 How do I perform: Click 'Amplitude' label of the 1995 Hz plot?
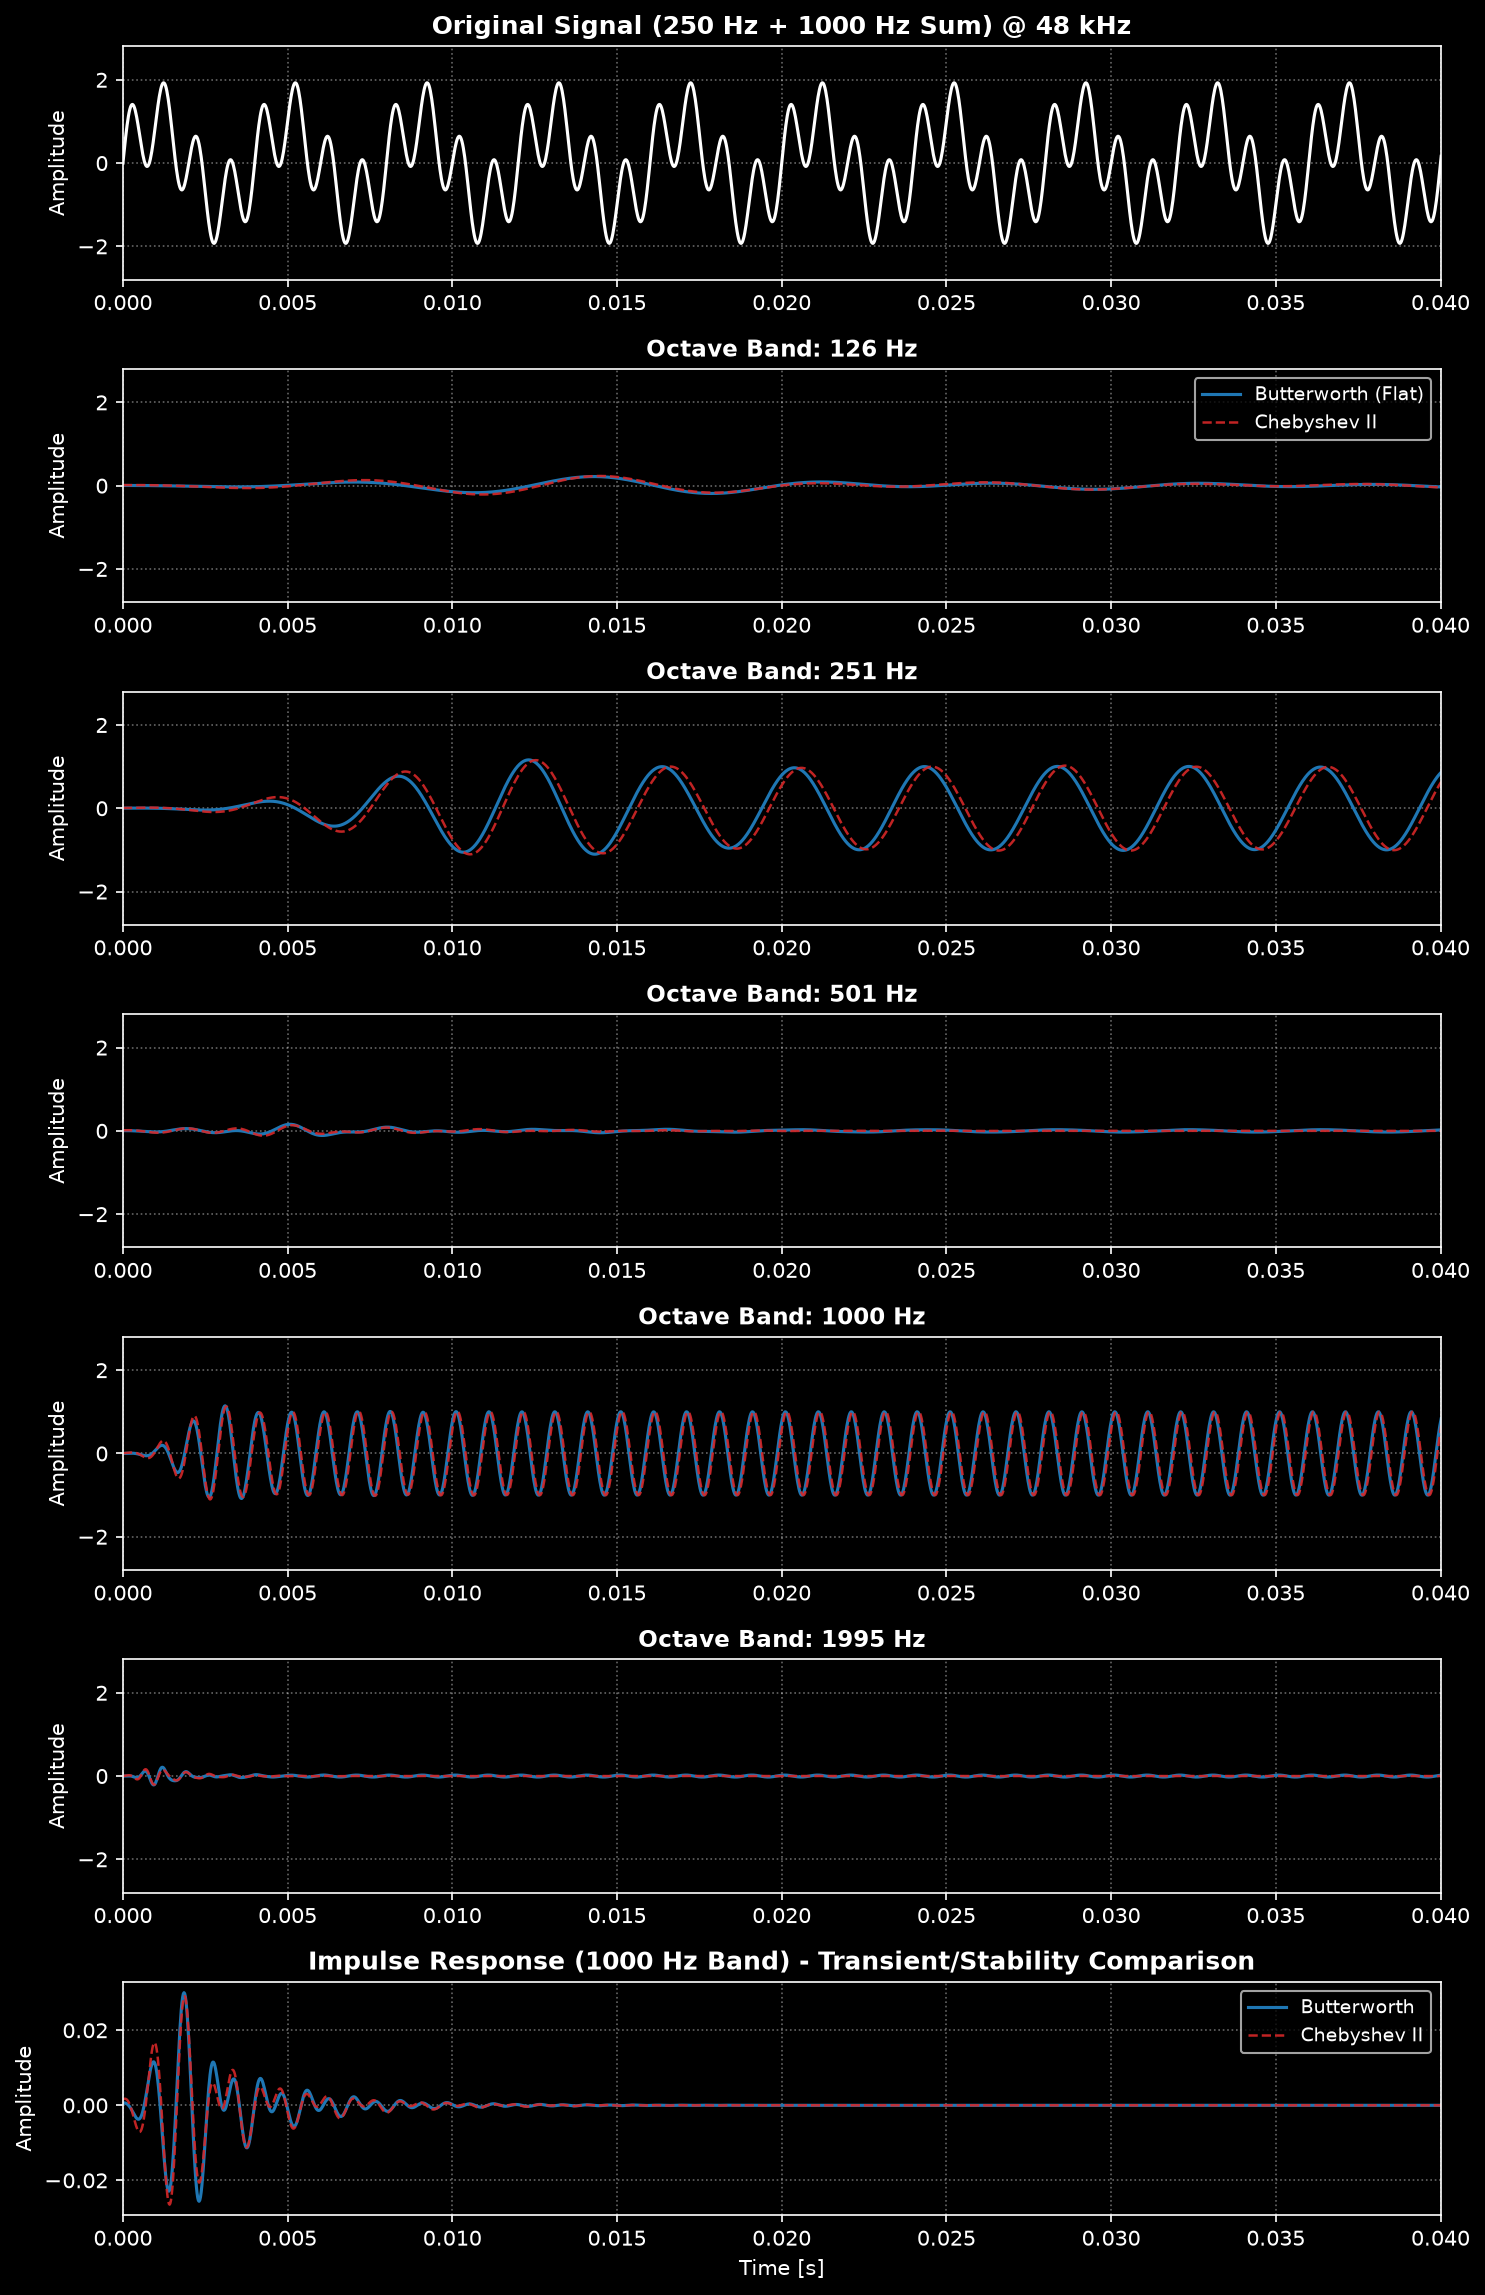point(57,1776)
